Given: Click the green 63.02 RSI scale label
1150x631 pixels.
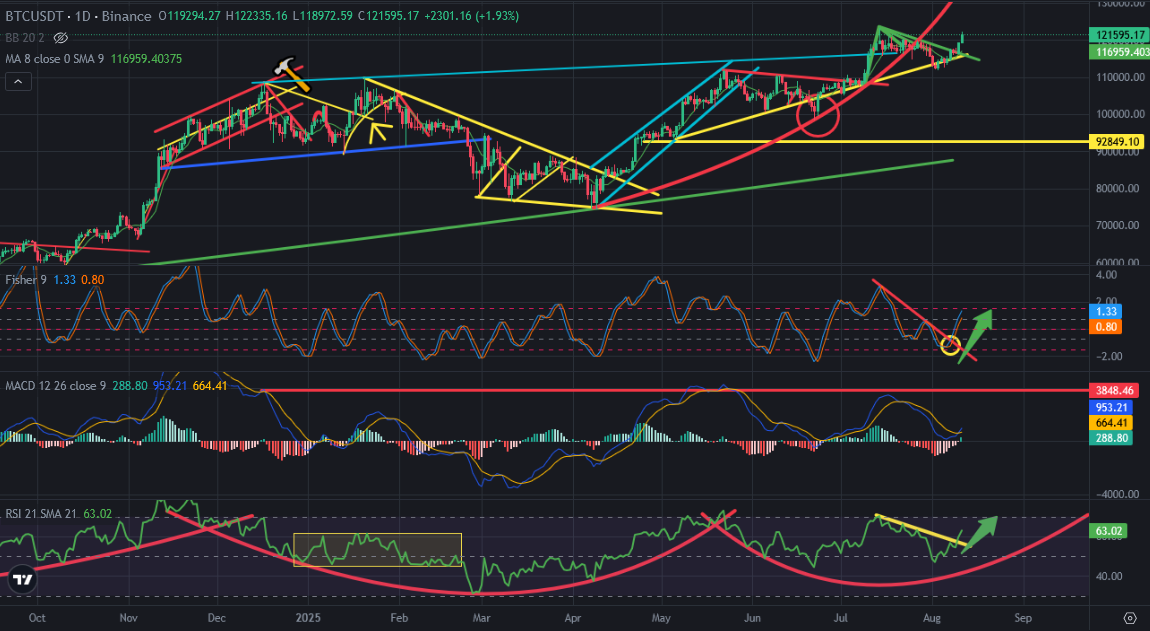Looking at the screenshot, I should tap(1108, 530).
